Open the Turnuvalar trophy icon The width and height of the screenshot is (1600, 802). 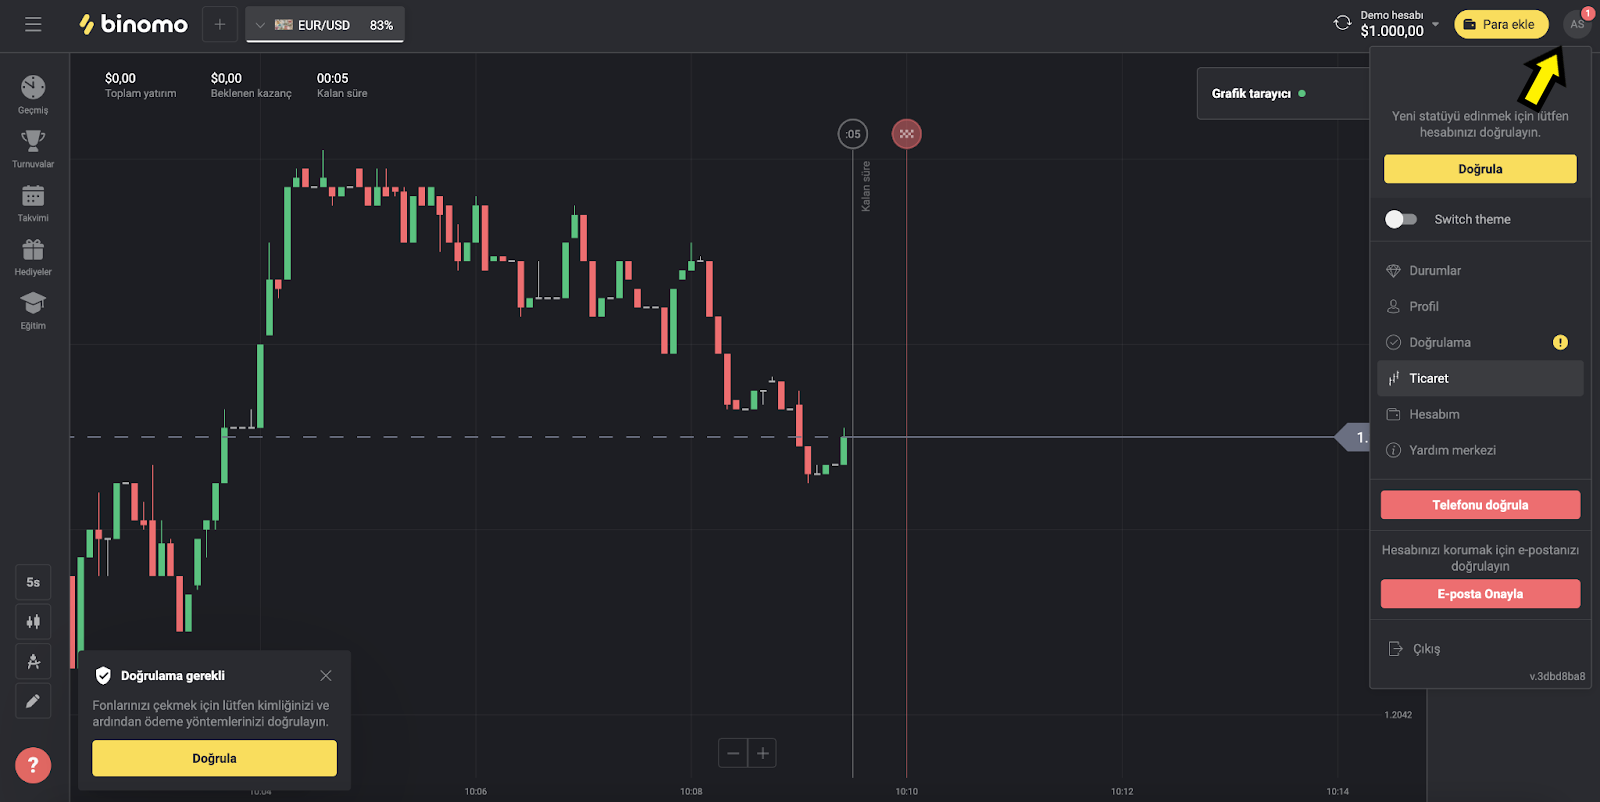(x=33, y=142)
